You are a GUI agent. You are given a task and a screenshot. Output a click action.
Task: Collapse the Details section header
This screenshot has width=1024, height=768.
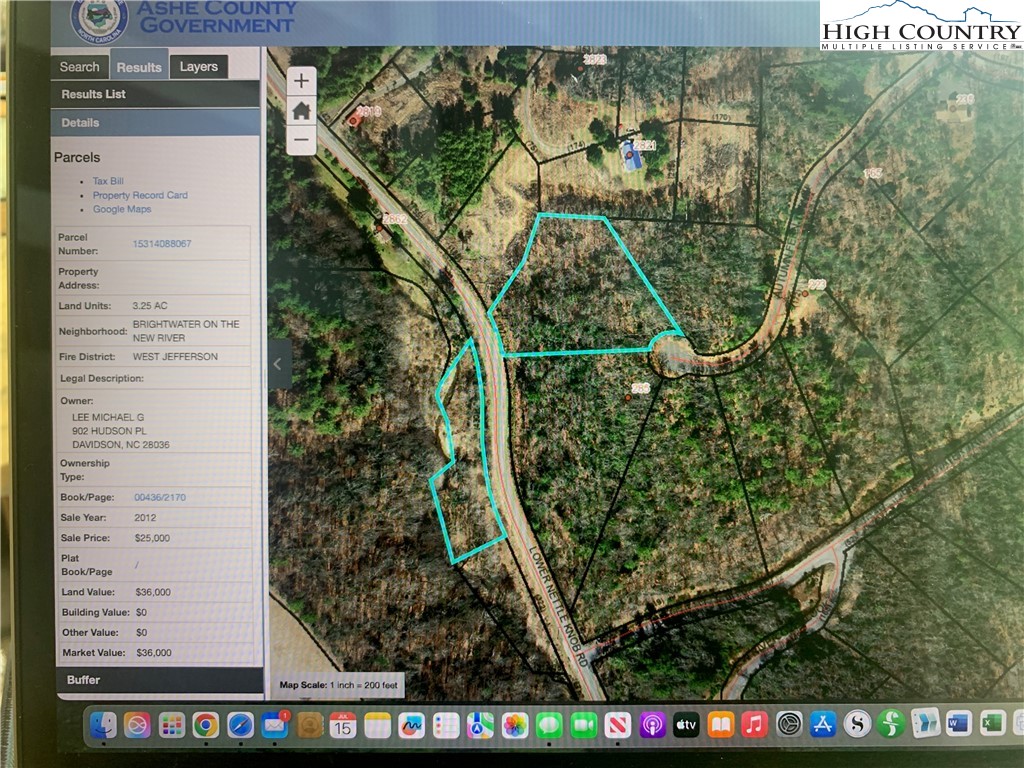click(x=156, y=122)
